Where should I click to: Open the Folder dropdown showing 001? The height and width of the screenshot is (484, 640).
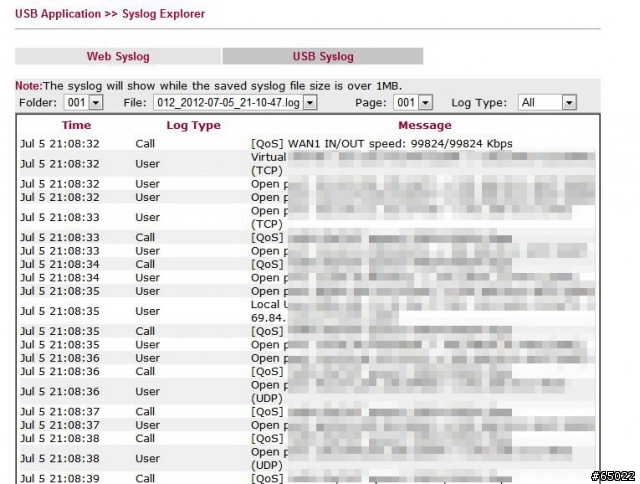(83, 102)
